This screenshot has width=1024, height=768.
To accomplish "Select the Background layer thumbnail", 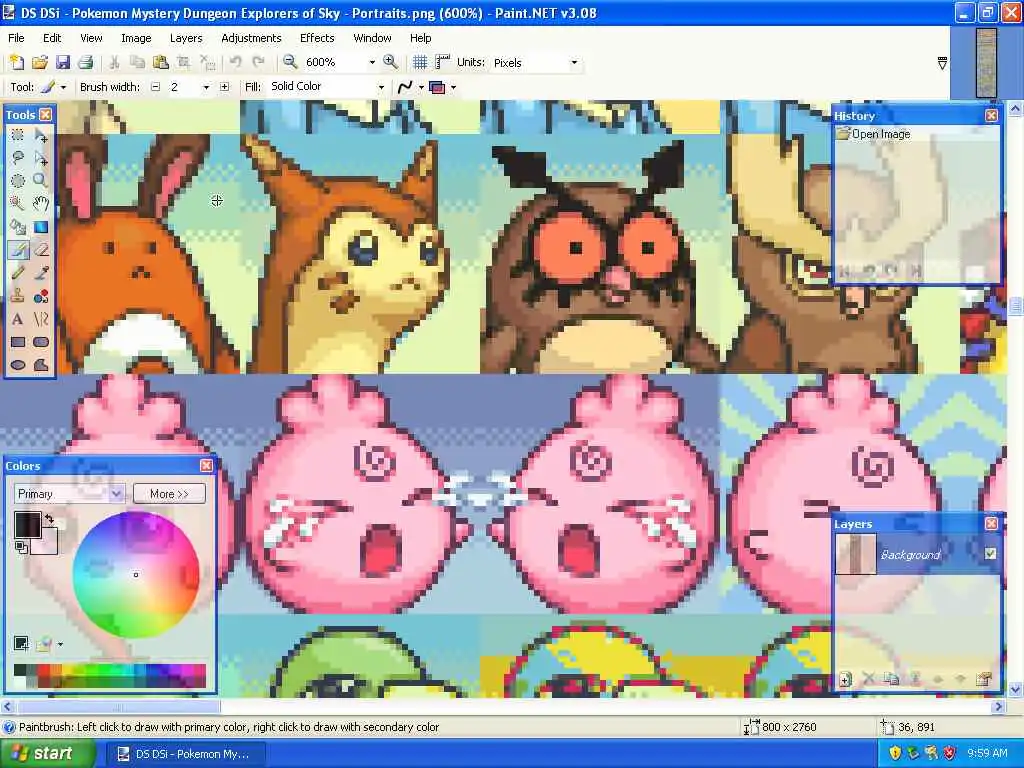I will tap(856, 554).
